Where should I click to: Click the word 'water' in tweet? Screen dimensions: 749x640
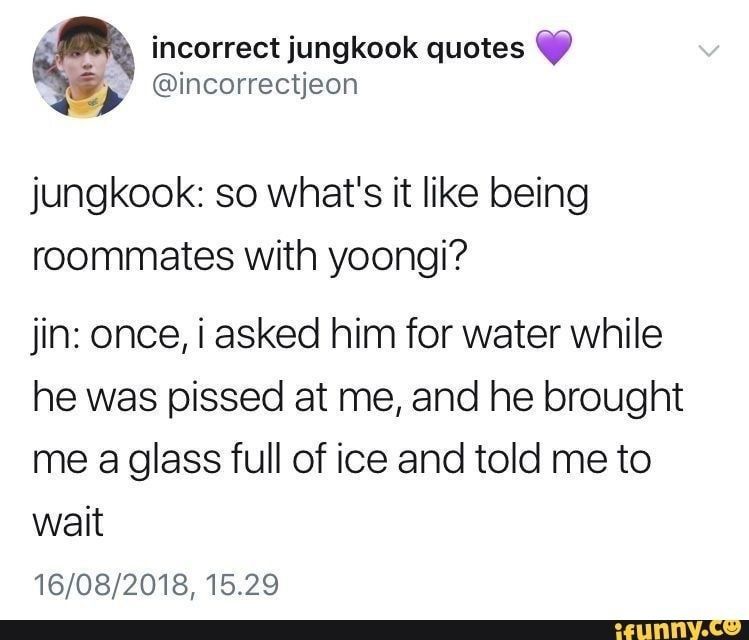[512, 336]
